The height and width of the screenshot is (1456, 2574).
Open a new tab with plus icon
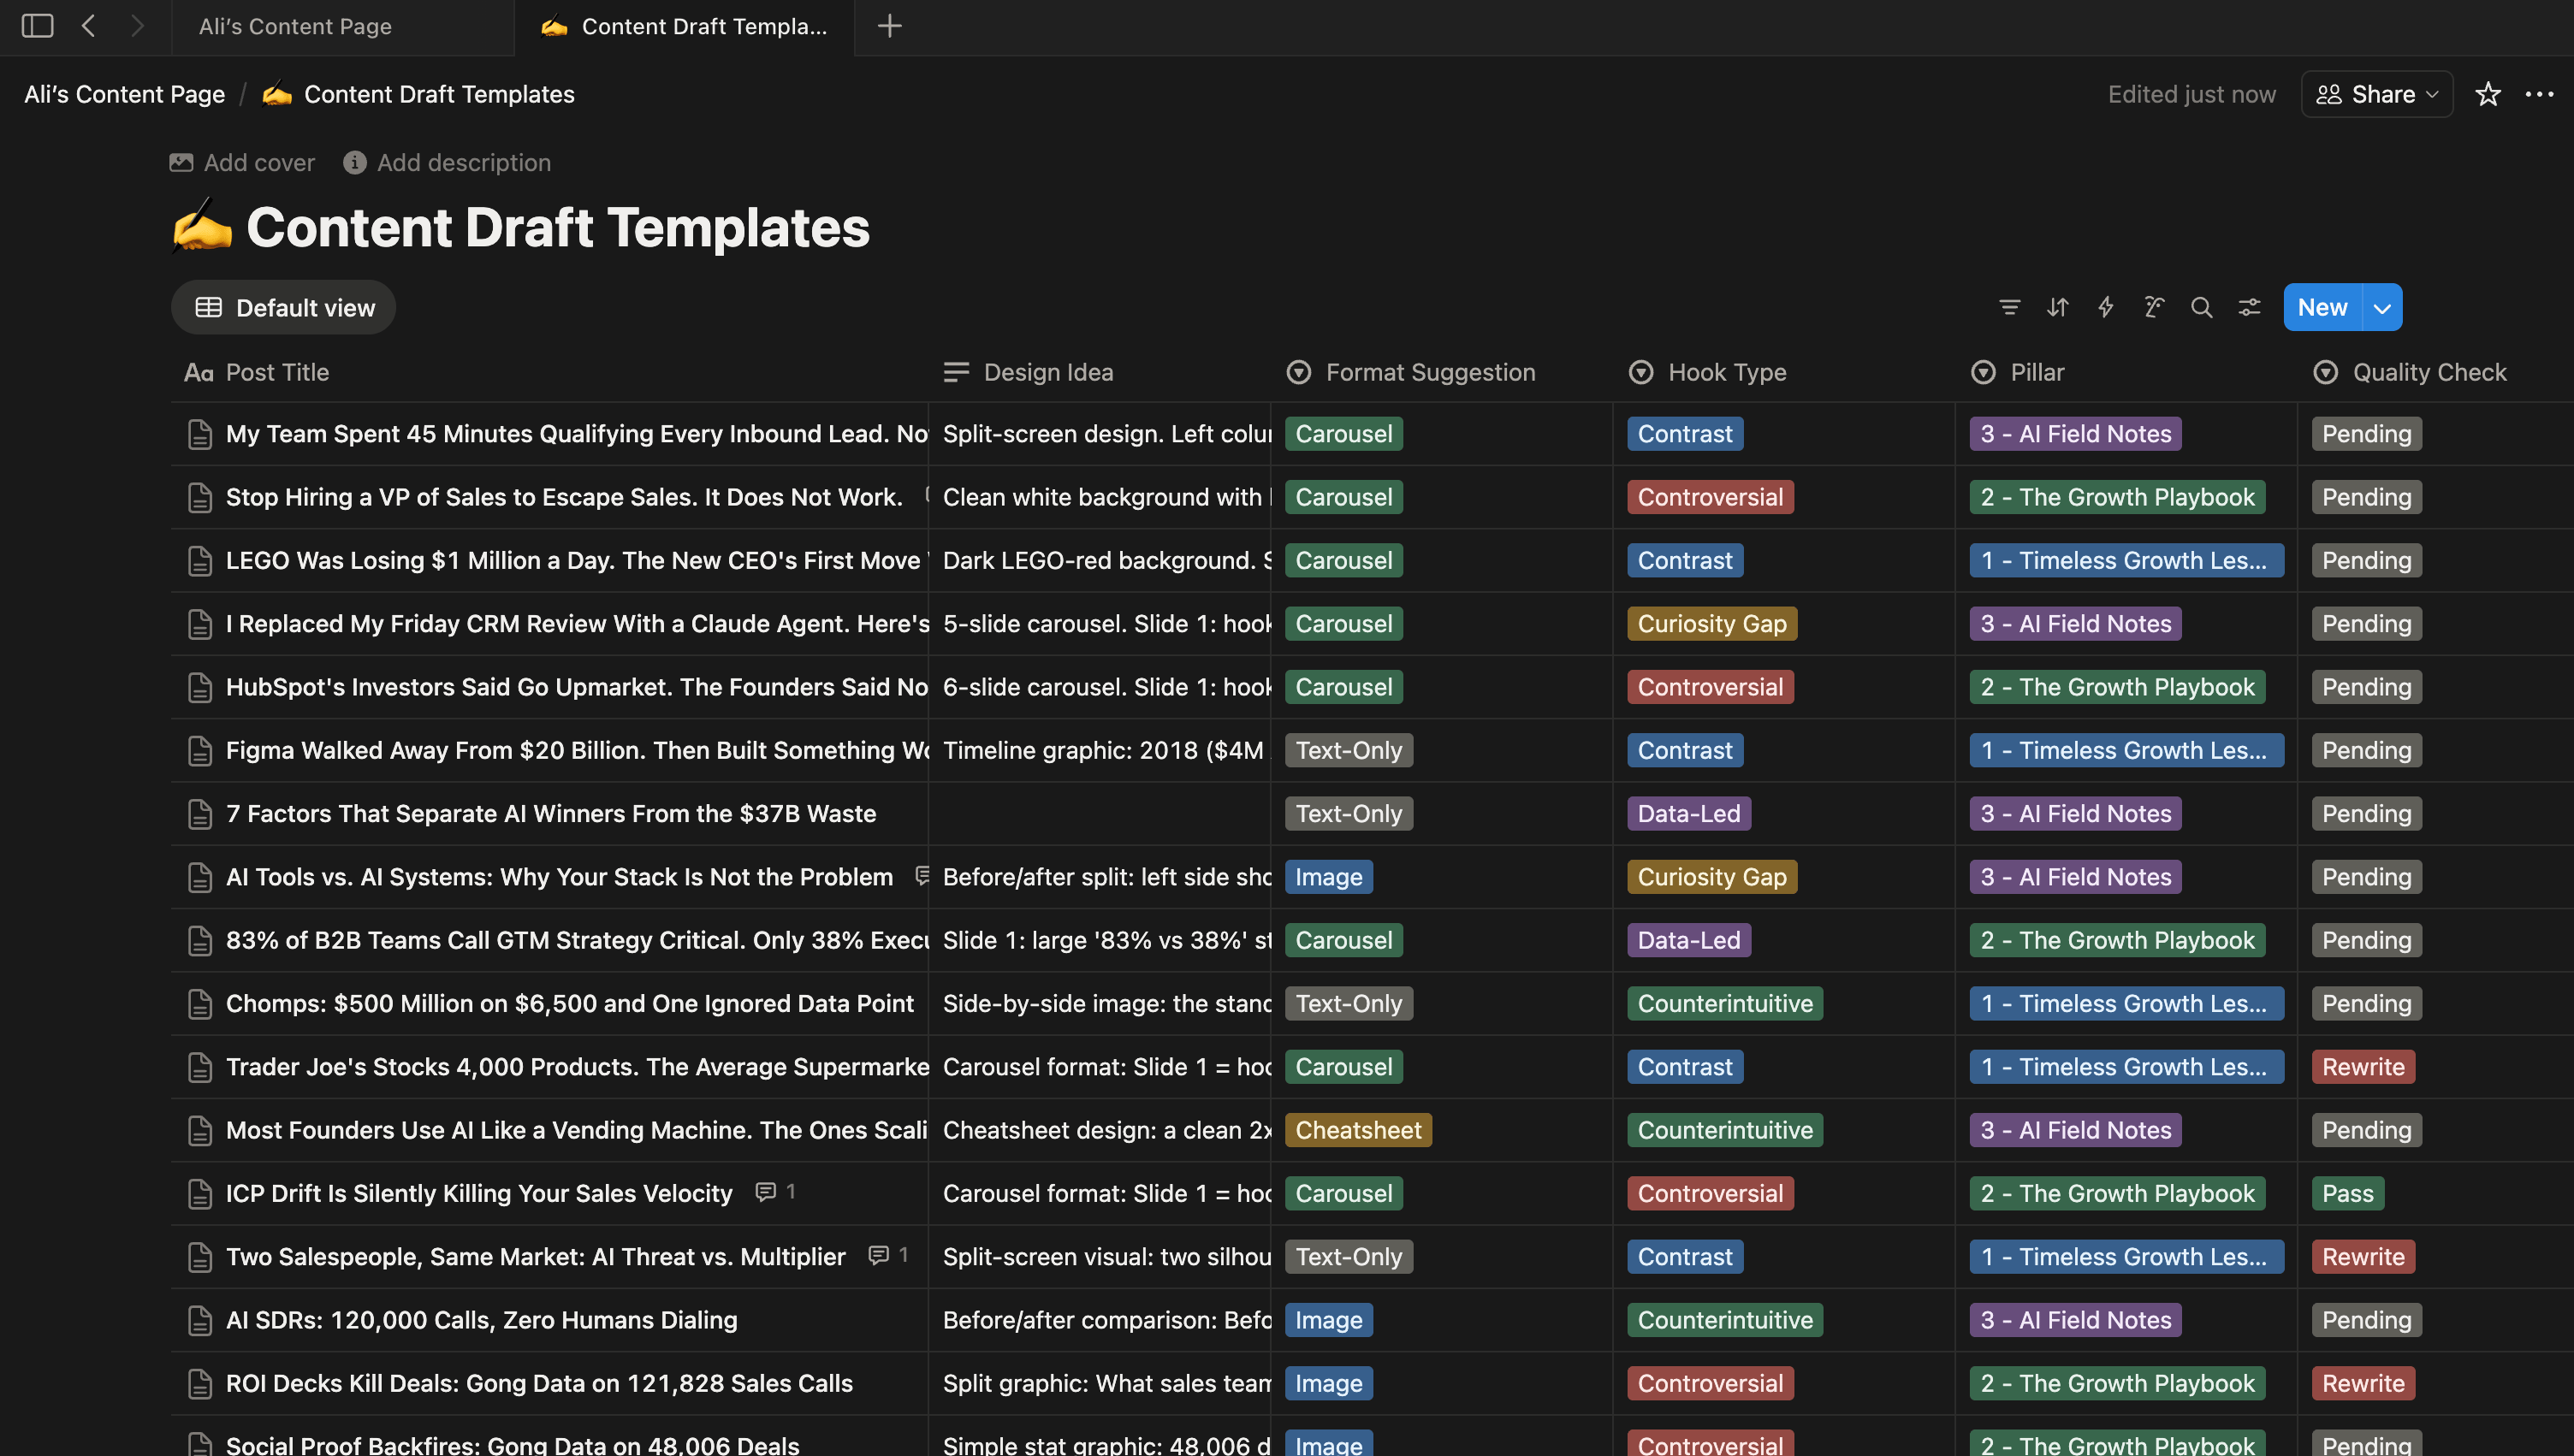point(889,26)
